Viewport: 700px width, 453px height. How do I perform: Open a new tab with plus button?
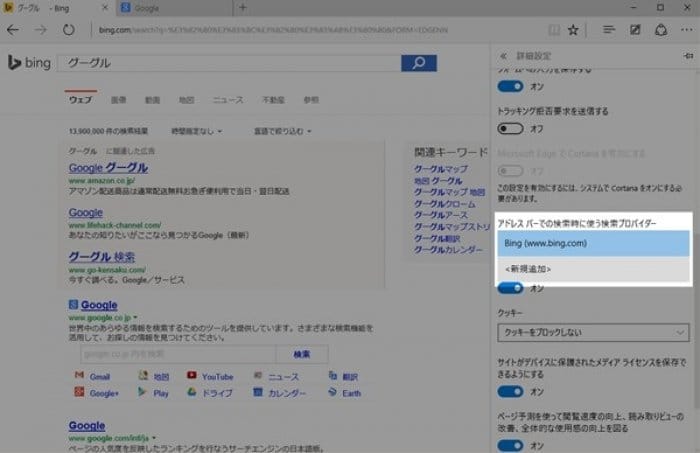[x=242, y=8]
